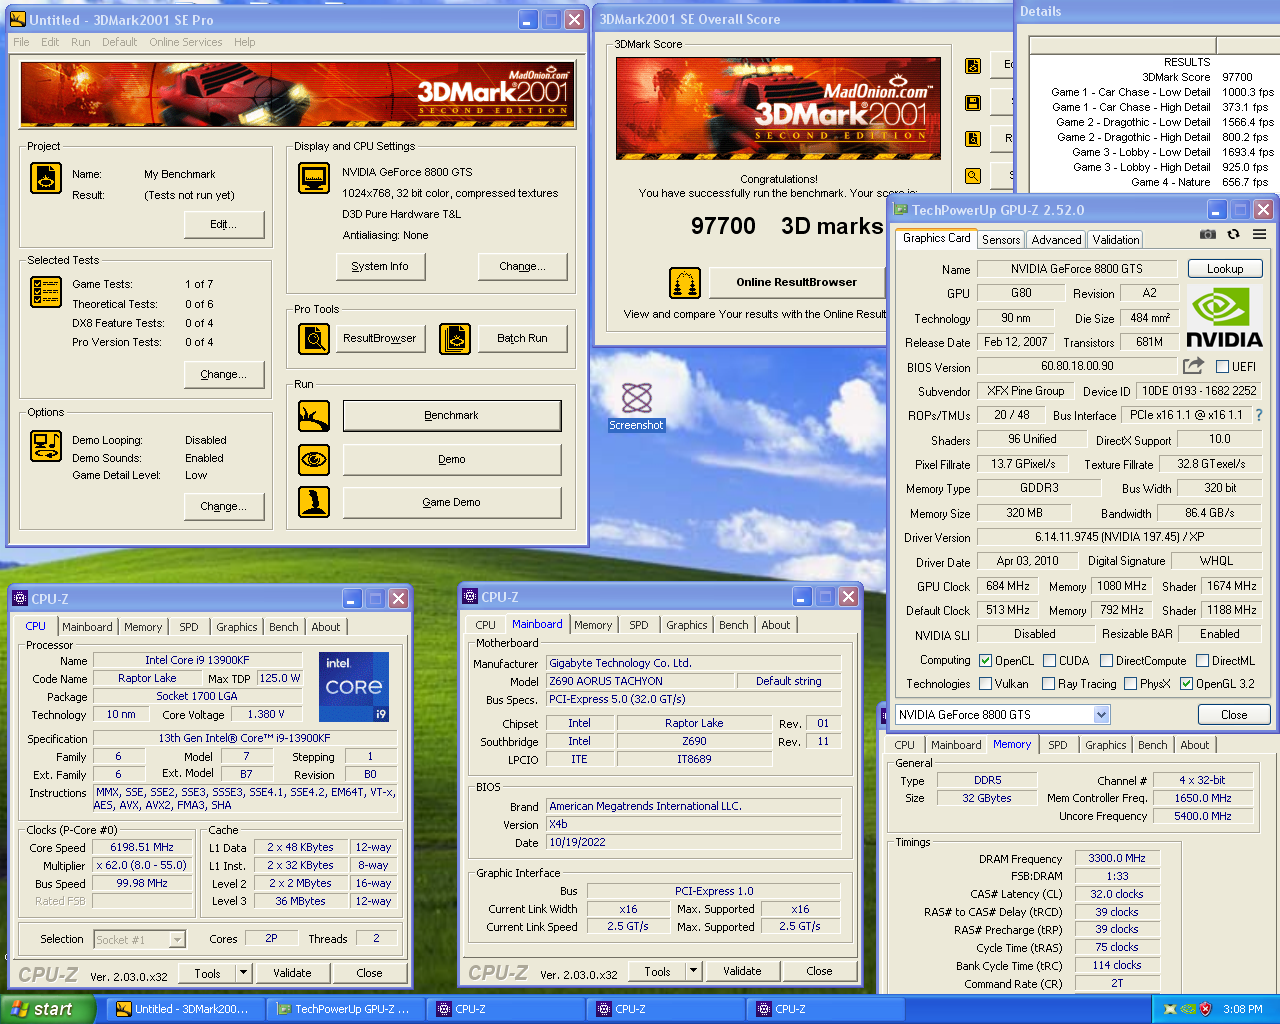This screenshot has height=1024, width=1280.
Task: Open the GPU-Z hamburger menu
Action: pyautogui.click(x=1259, y=234)
